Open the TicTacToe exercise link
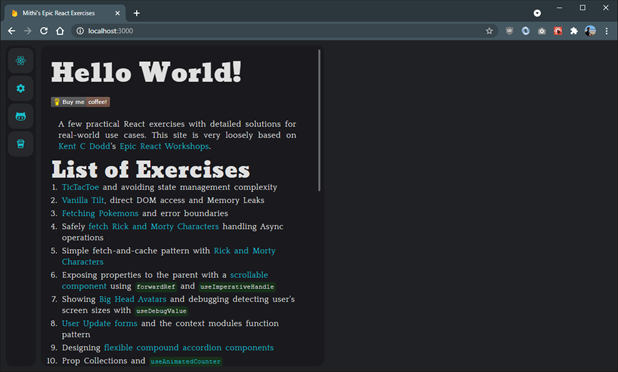Viewport: 618px width, 372px height. pyautogui.click(x=80, y=187)
